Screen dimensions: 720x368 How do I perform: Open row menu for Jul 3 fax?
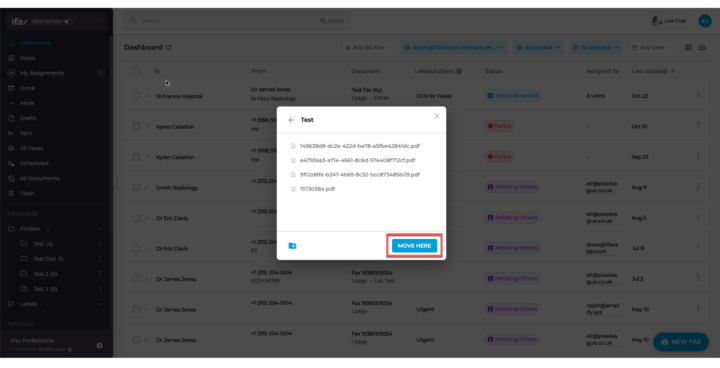[698, 277]
